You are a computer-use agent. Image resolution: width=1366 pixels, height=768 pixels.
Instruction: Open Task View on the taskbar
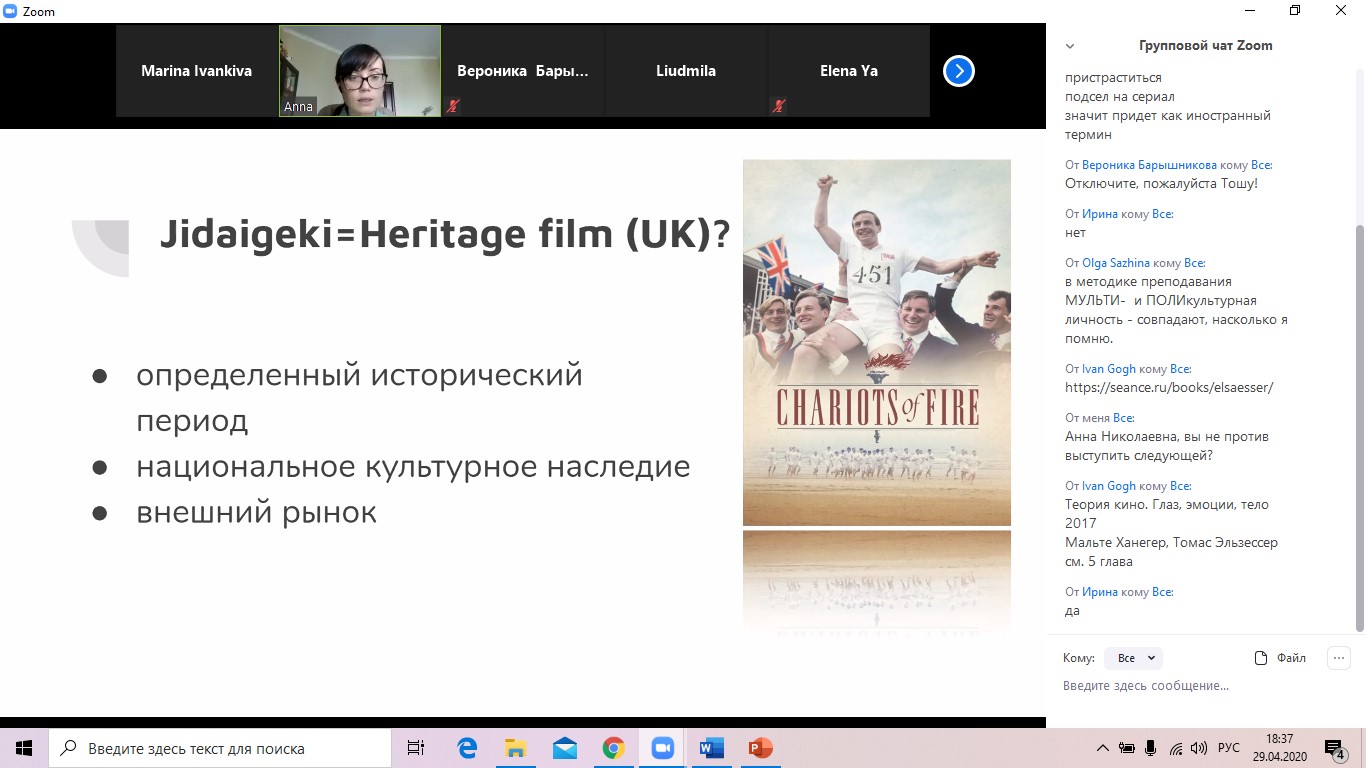pos(416,748)
